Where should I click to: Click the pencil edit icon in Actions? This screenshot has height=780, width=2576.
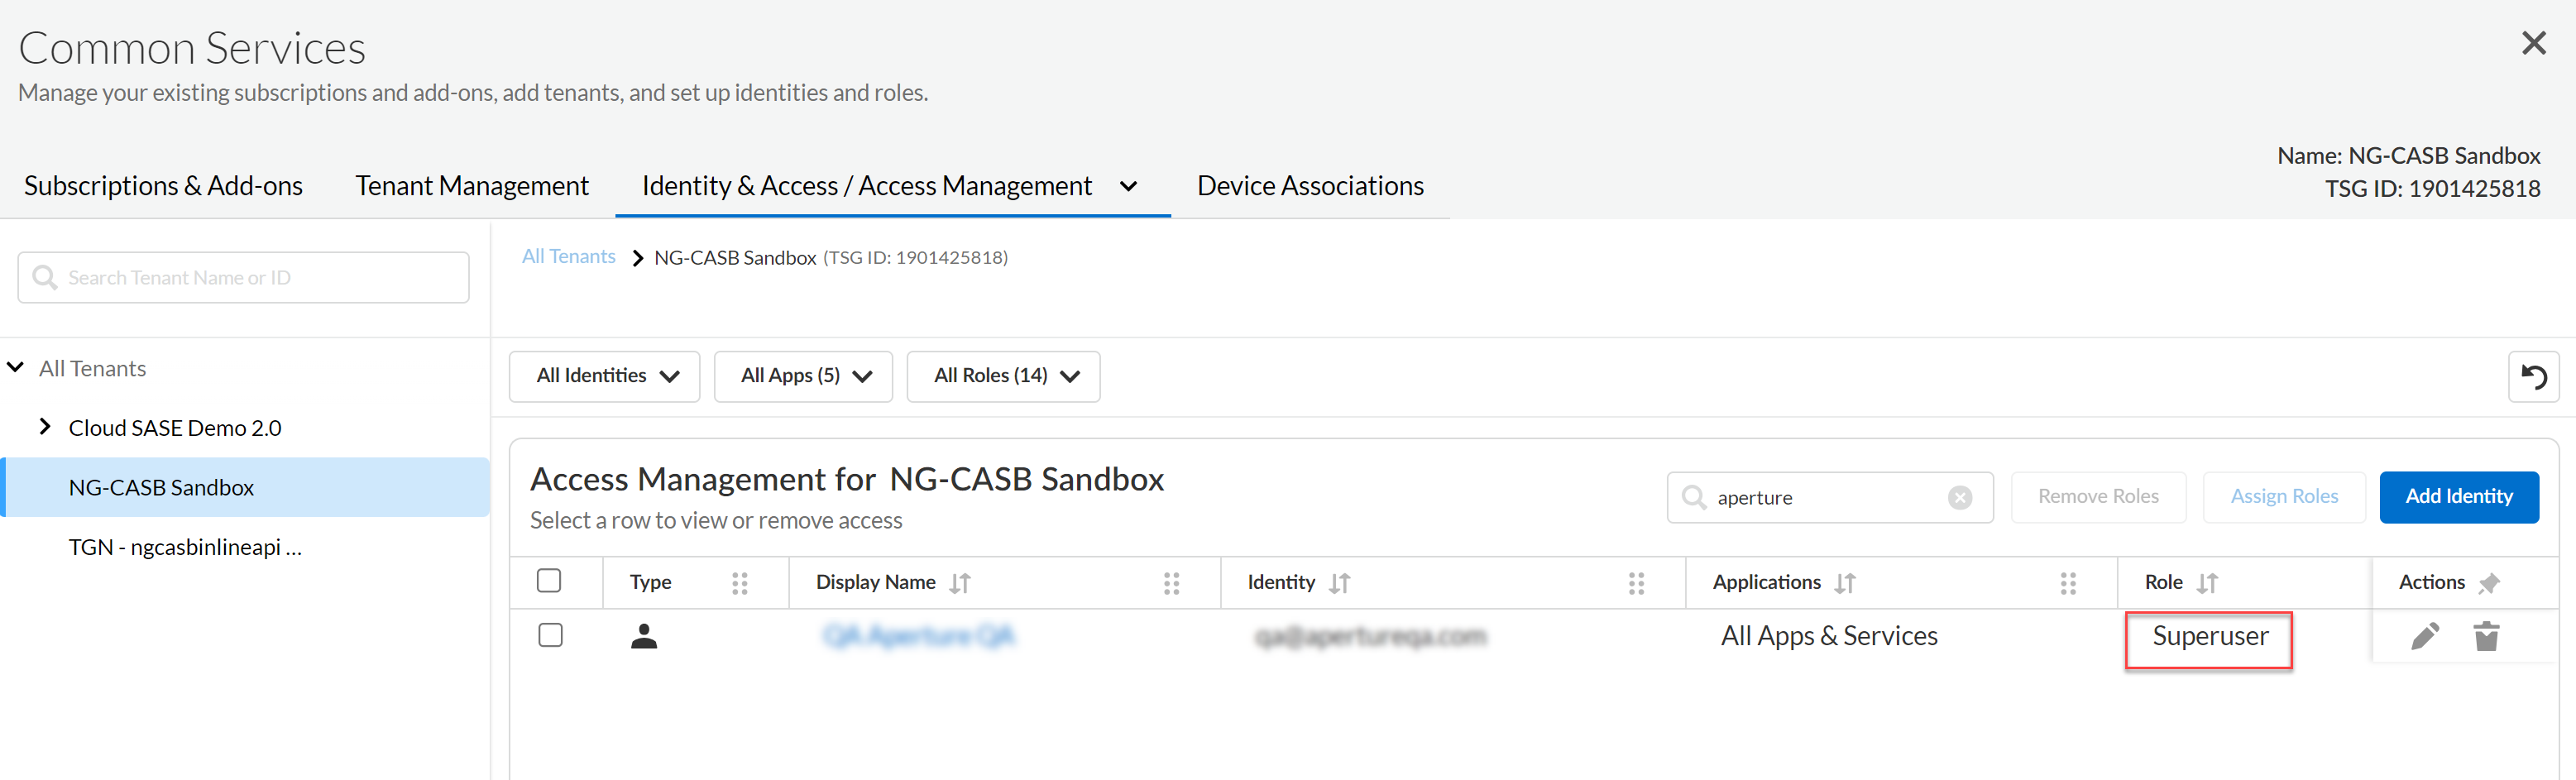[x=2425, y=636]
